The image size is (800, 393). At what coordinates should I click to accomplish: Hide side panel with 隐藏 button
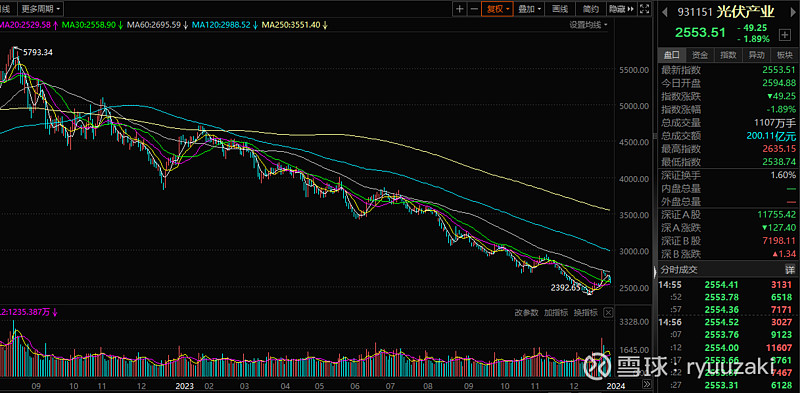point(621,9)
